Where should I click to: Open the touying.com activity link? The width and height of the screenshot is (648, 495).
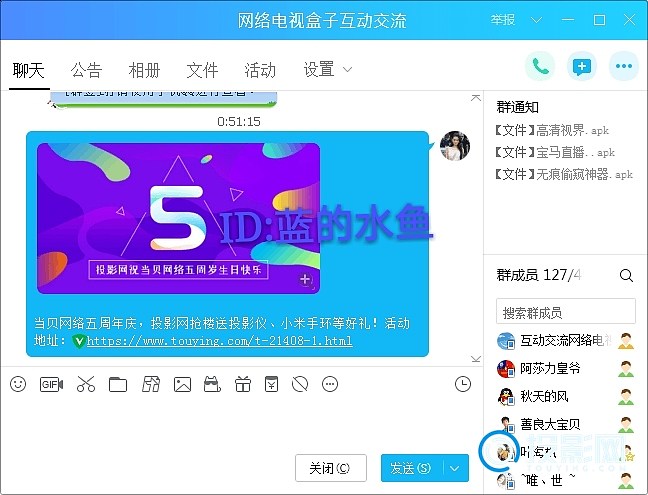coord(219,341)
